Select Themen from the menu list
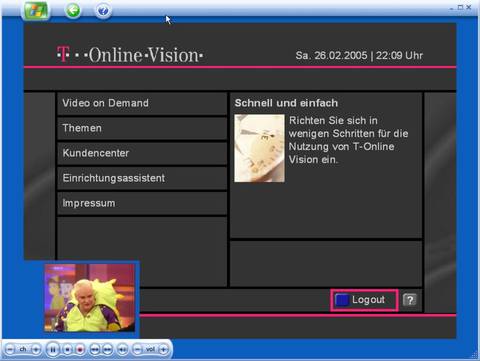The width and height of the screenshot is (480, 361). coord(142,128)
